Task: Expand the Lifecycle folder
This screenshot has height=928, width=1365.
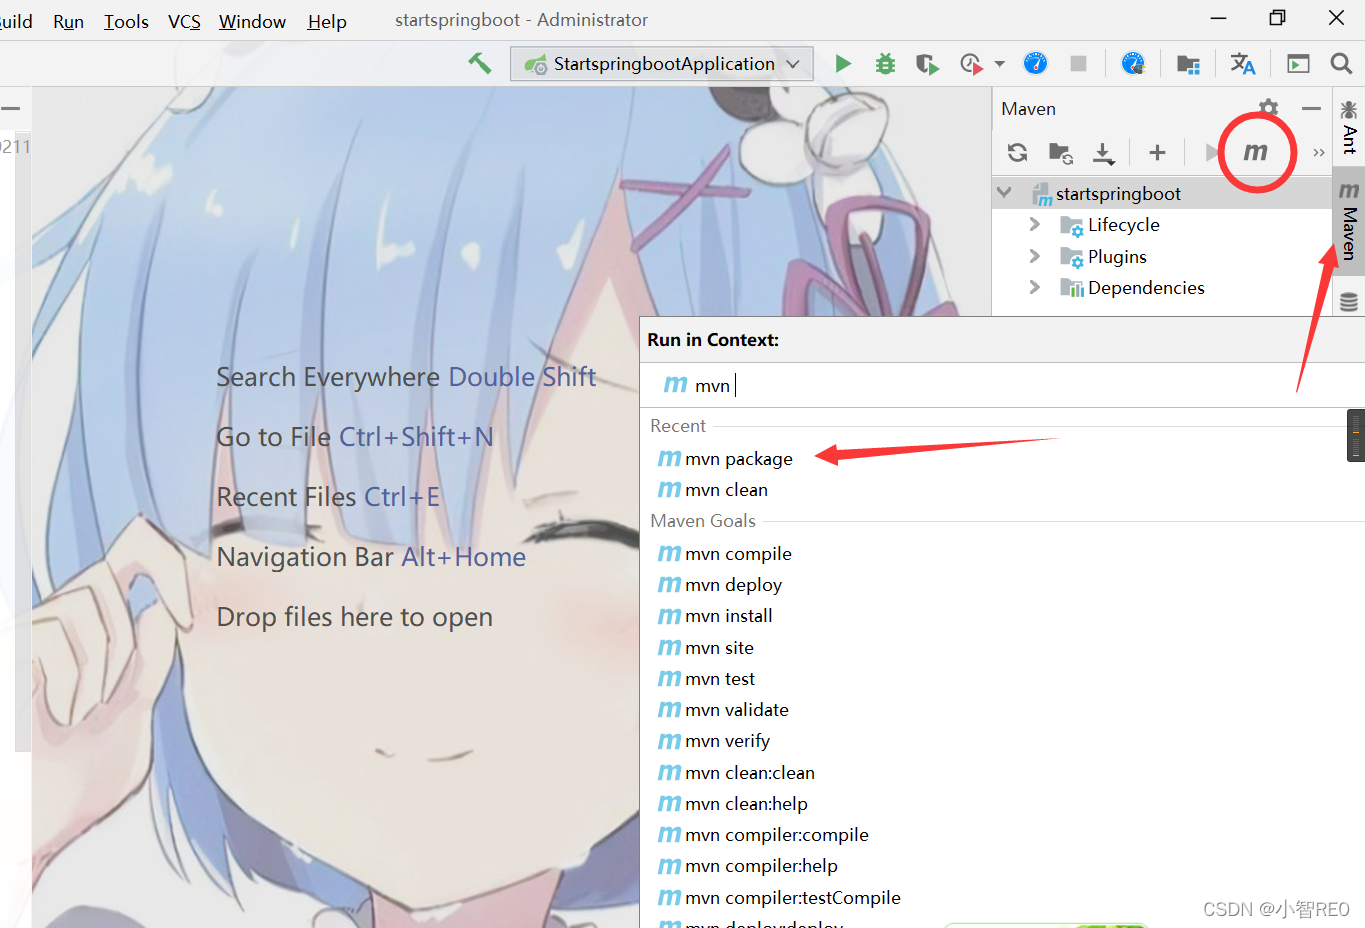Action: click(1035, 224)
